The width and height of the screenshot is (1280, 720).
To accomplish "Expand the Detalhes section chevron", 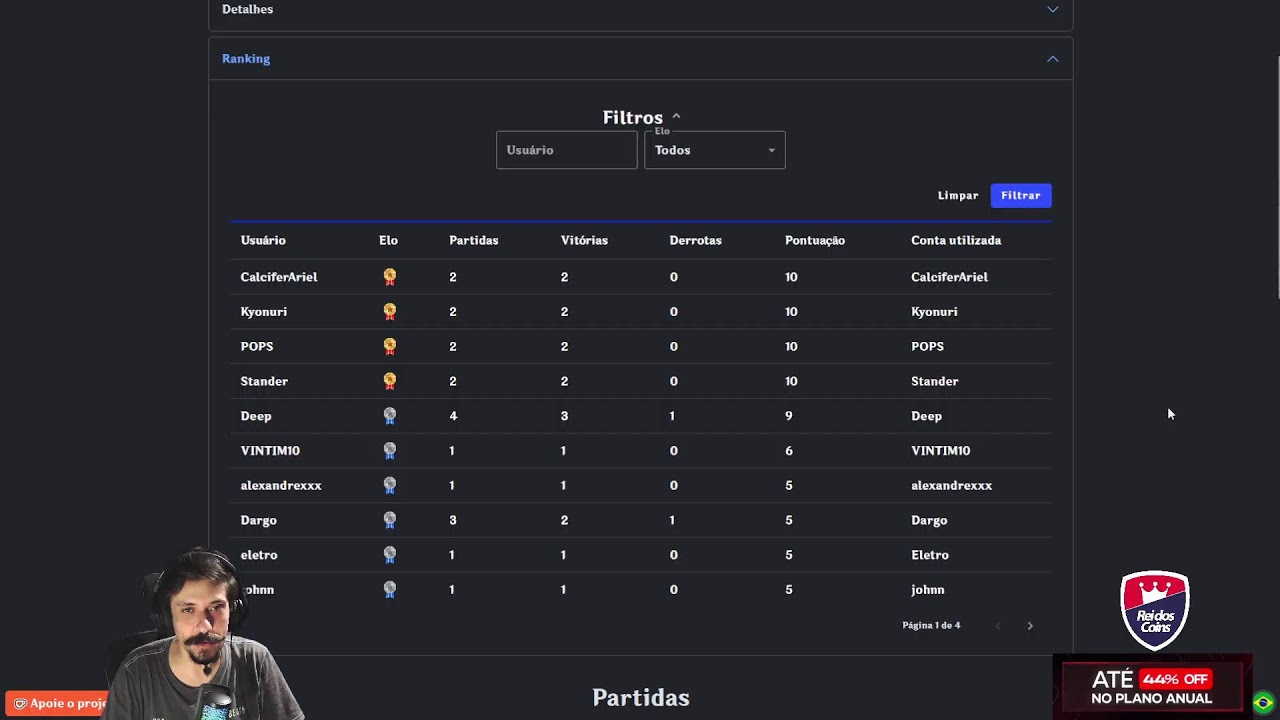I will (x=1052, y=9).
